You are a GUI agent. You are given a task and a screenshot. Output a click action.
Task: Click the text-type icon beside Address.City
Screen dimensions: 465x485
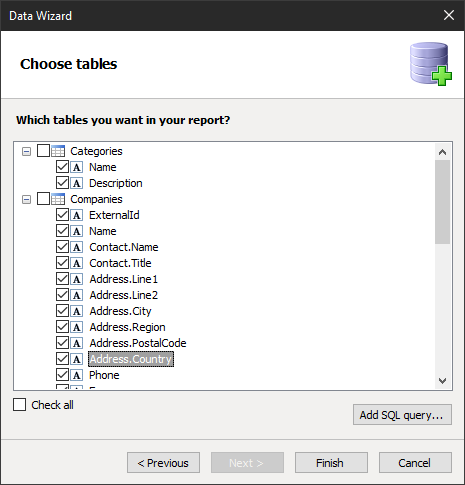pyautogui.click(x=77, y=311)
